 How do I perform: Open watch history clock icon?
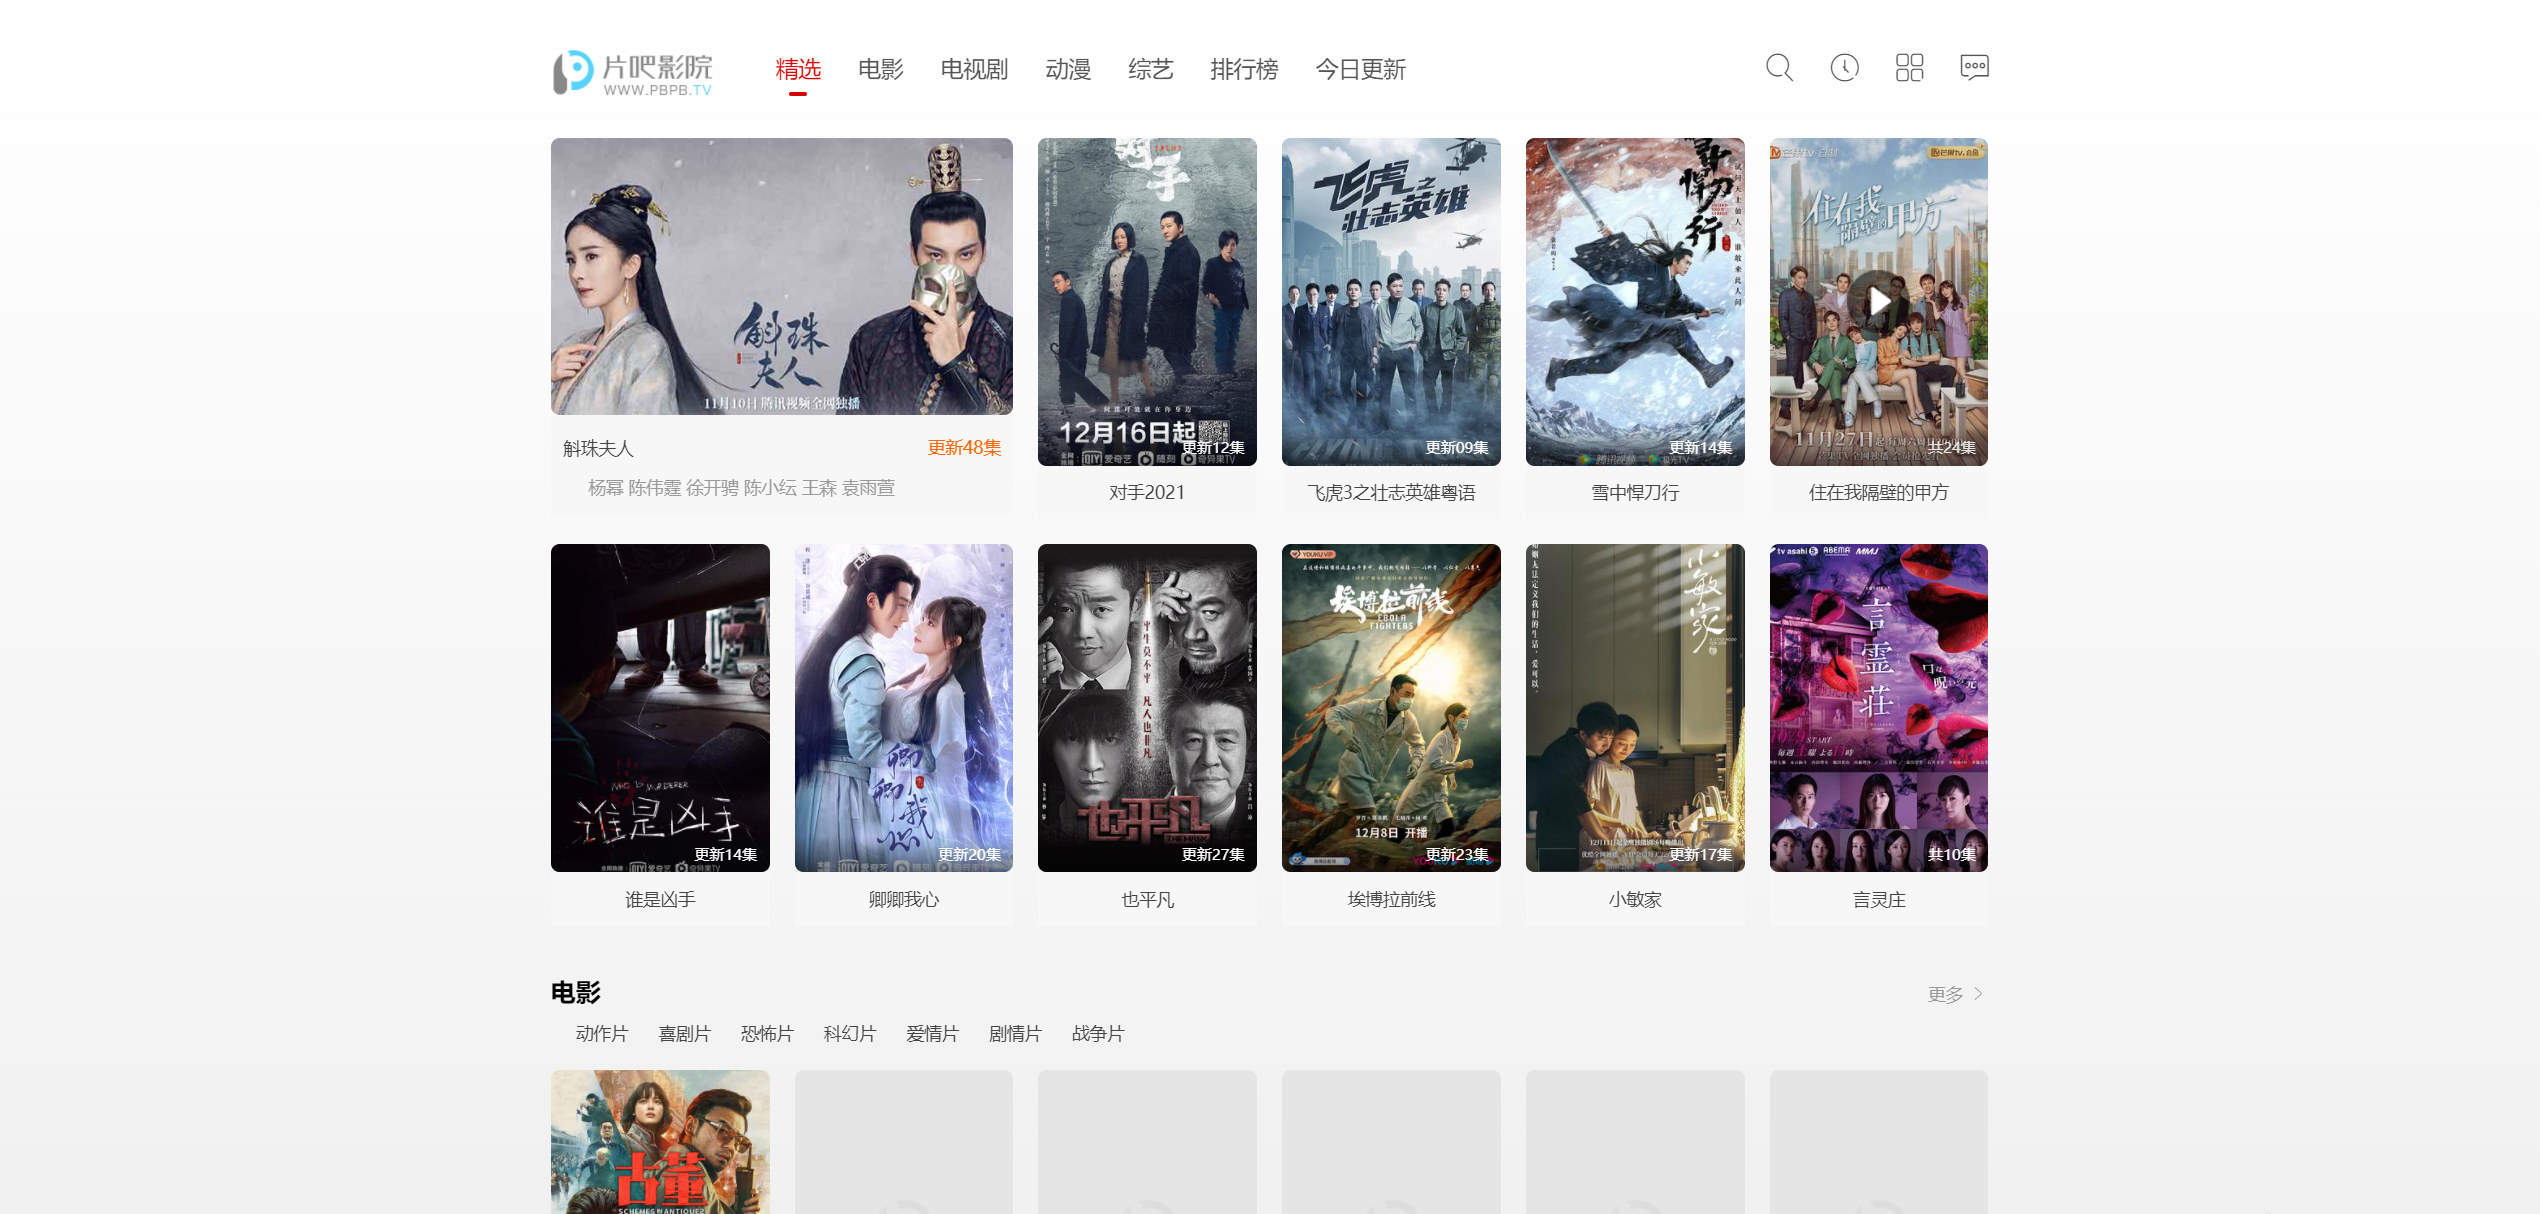pyautogui.click(x=1844, y=68)
